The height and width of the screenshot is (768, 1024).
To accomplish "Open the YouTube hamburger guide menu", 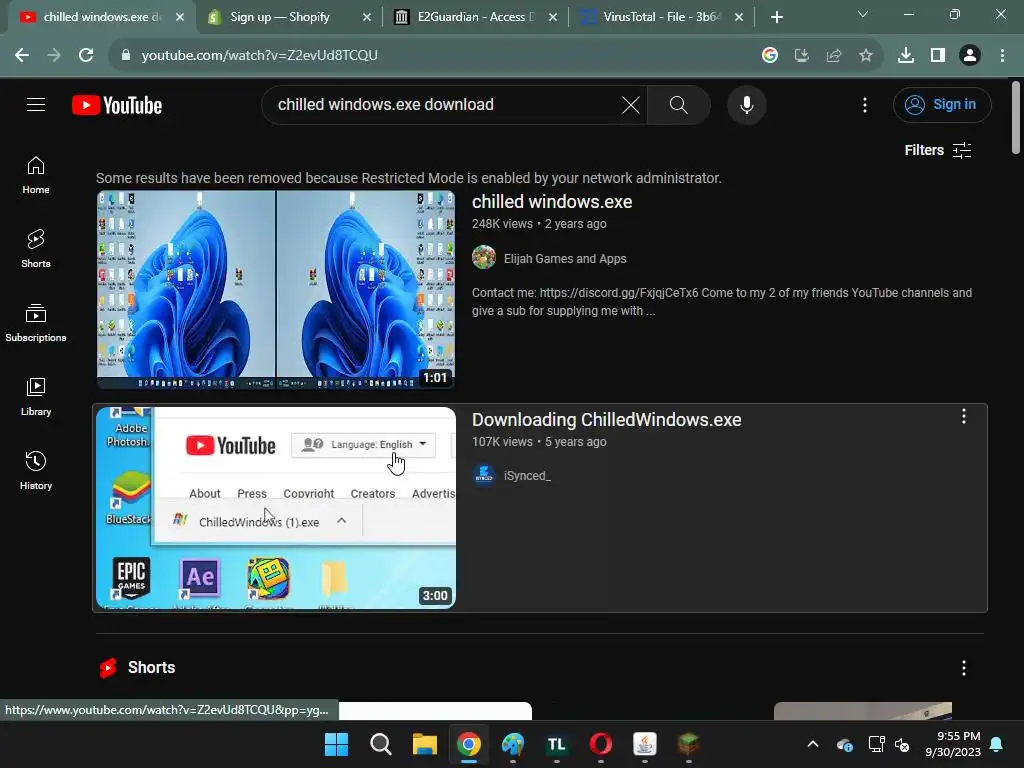I will [36, 104].
